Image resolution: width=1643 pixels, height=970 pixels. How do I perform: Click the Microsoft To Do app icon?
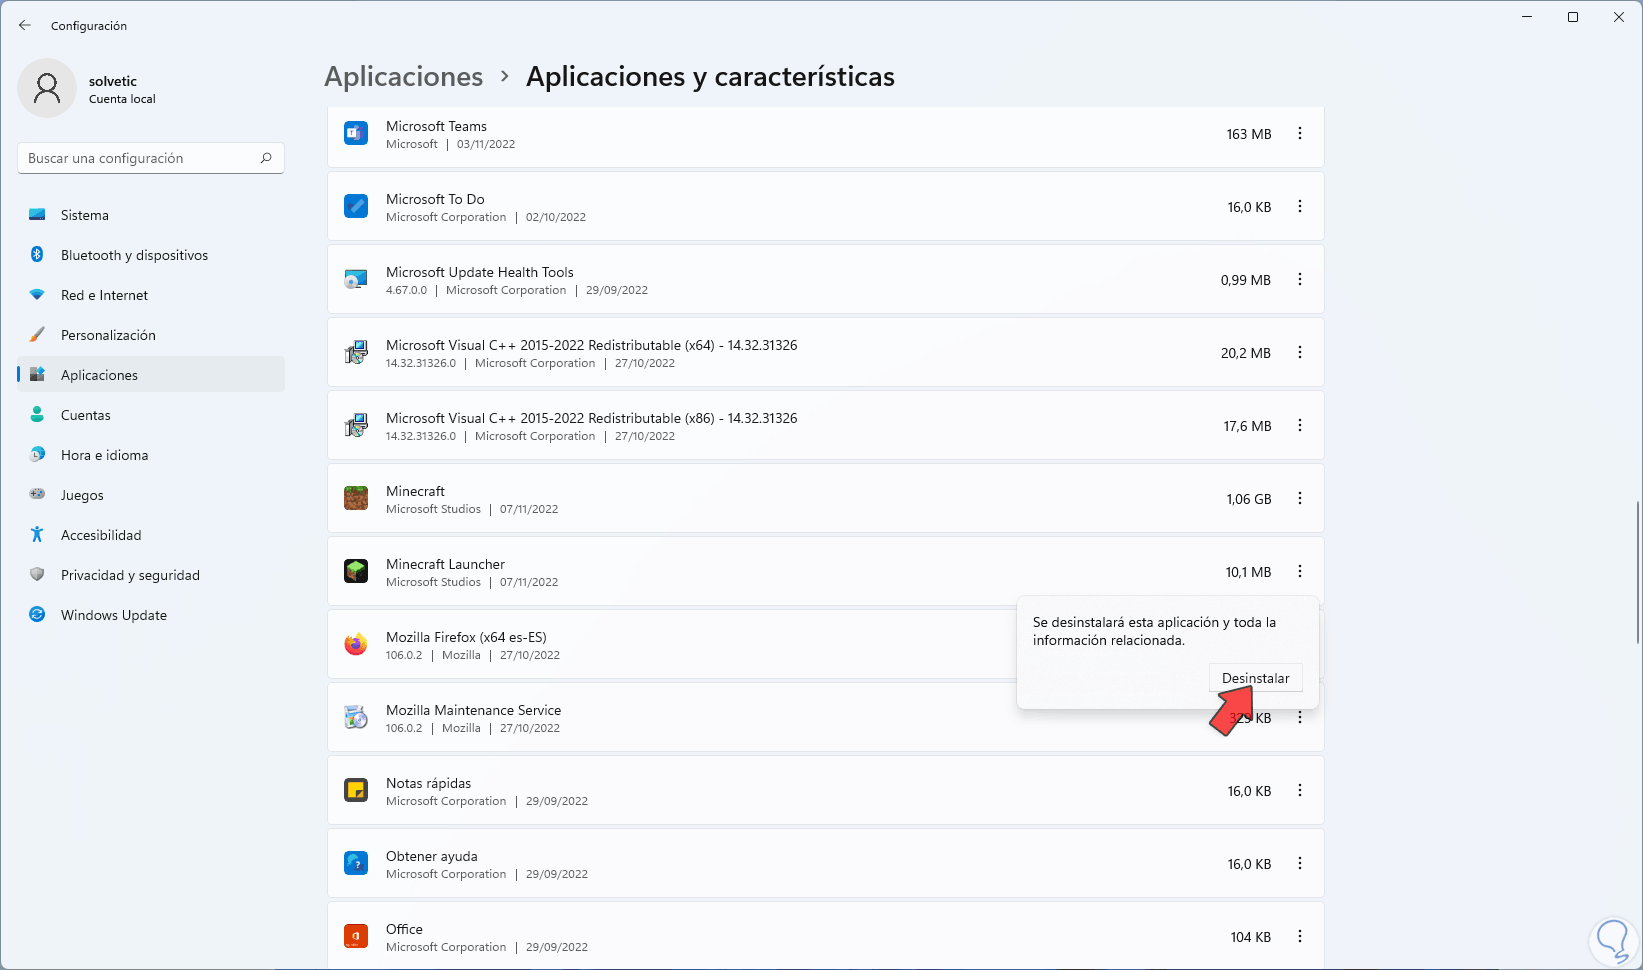pyautogui.click(x=356, y=206)
